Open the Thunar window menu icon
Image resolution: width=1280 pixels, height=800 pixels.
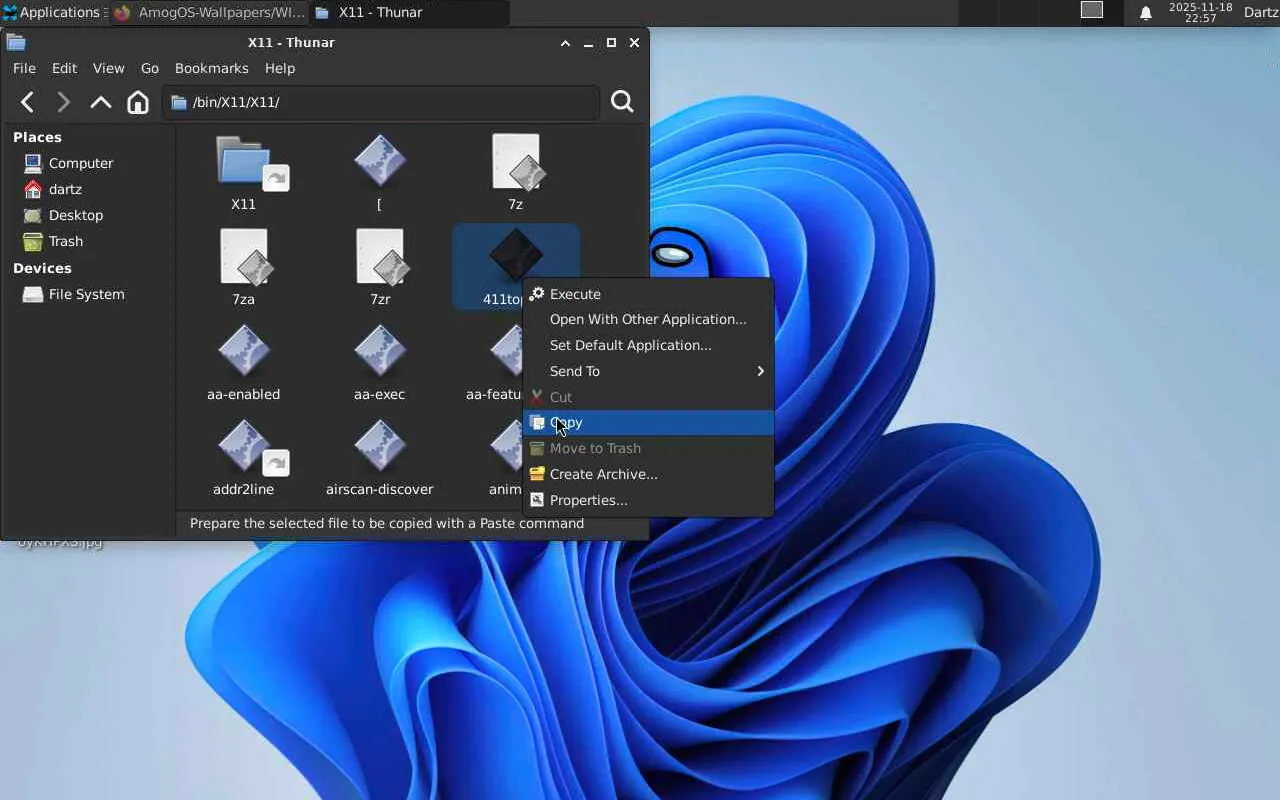tap(16, 42)
